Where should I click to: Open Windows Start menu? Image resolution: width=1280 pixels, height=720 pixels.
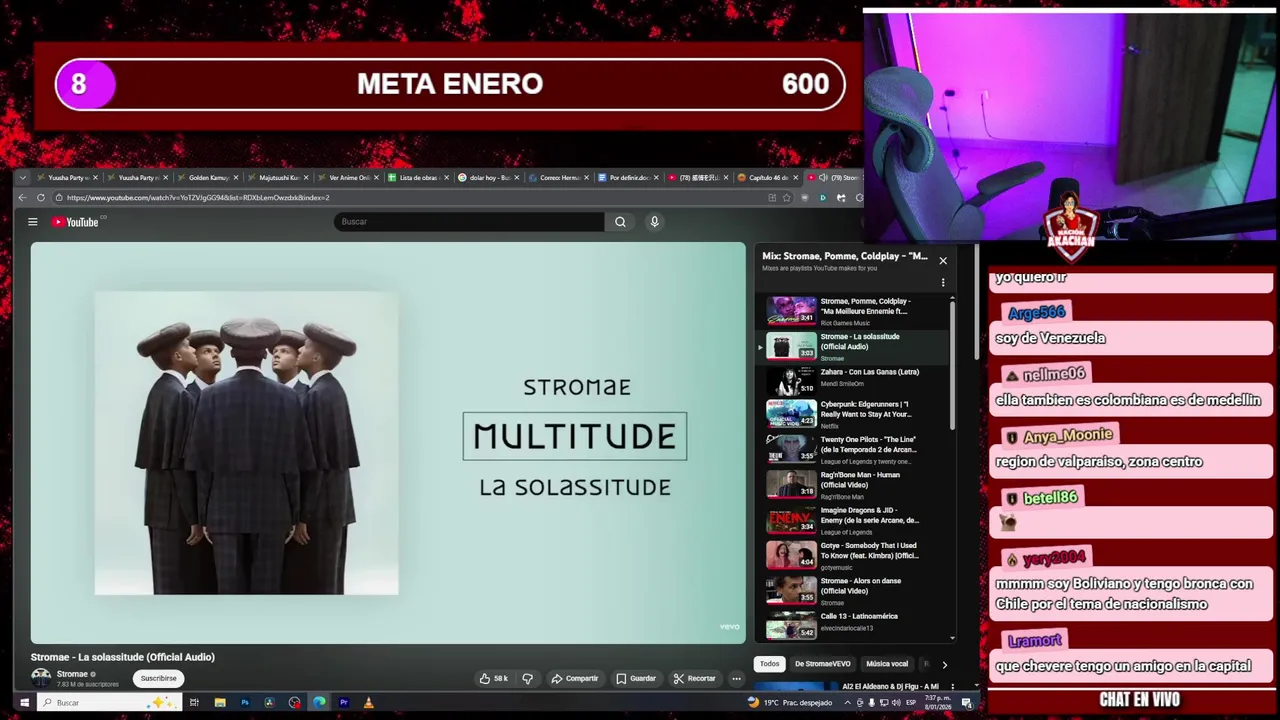tap(24, 703)
